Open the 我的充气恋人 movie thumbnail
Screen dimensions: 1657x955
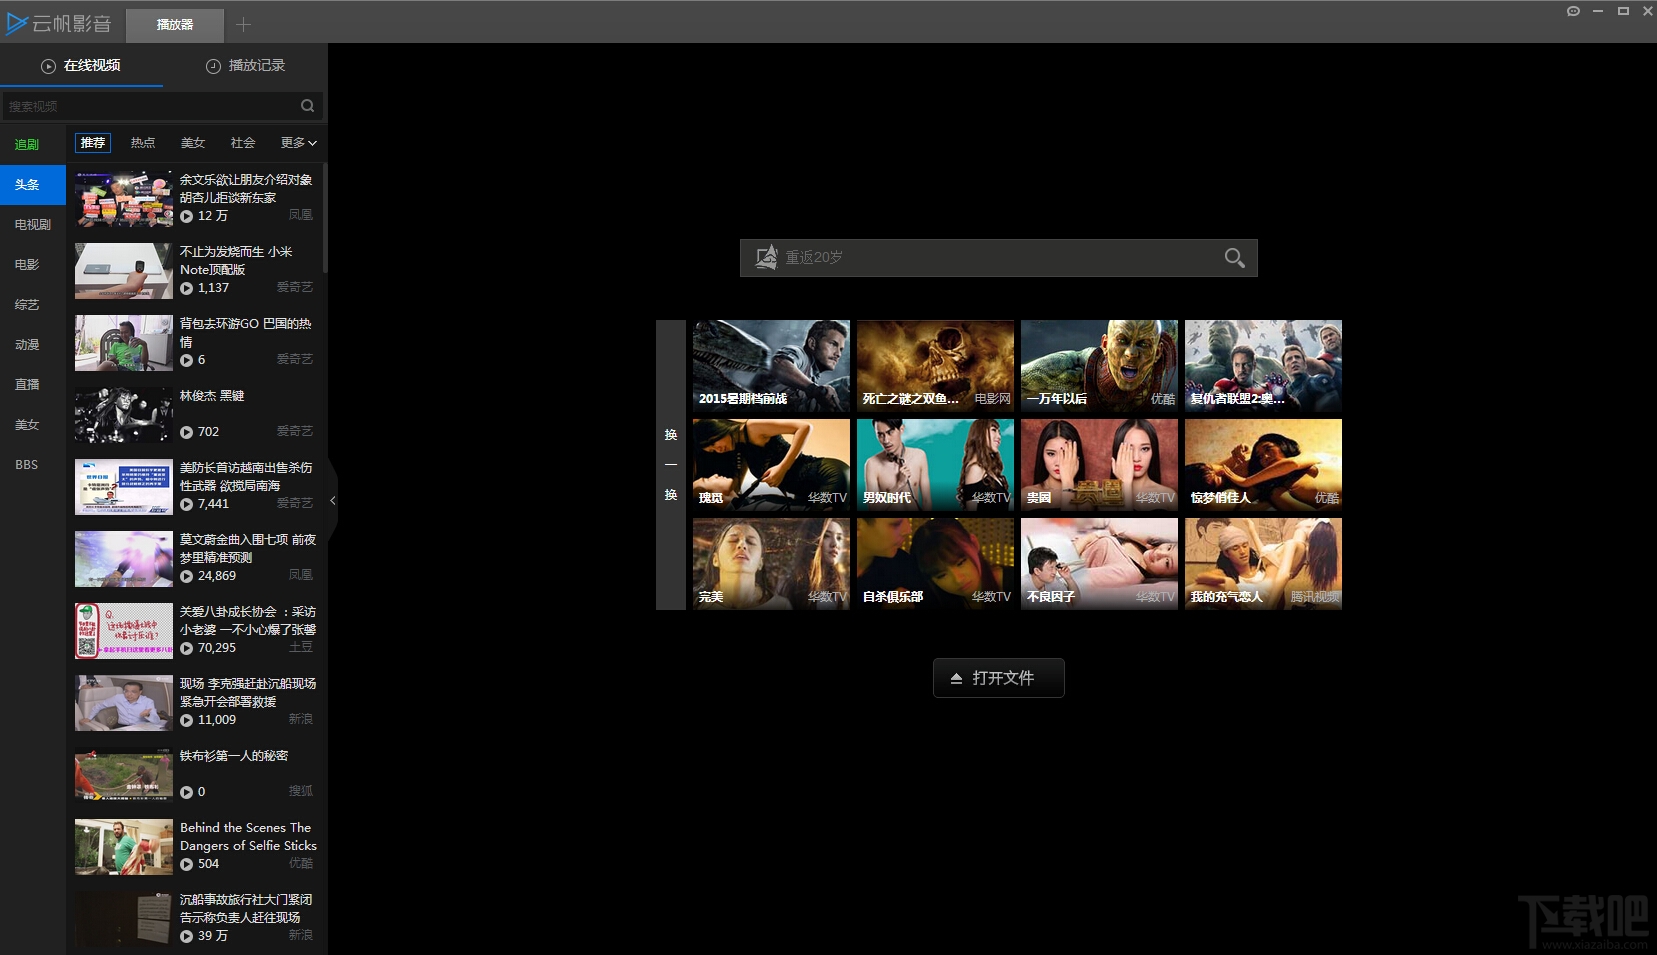[x=1263, y=564]
